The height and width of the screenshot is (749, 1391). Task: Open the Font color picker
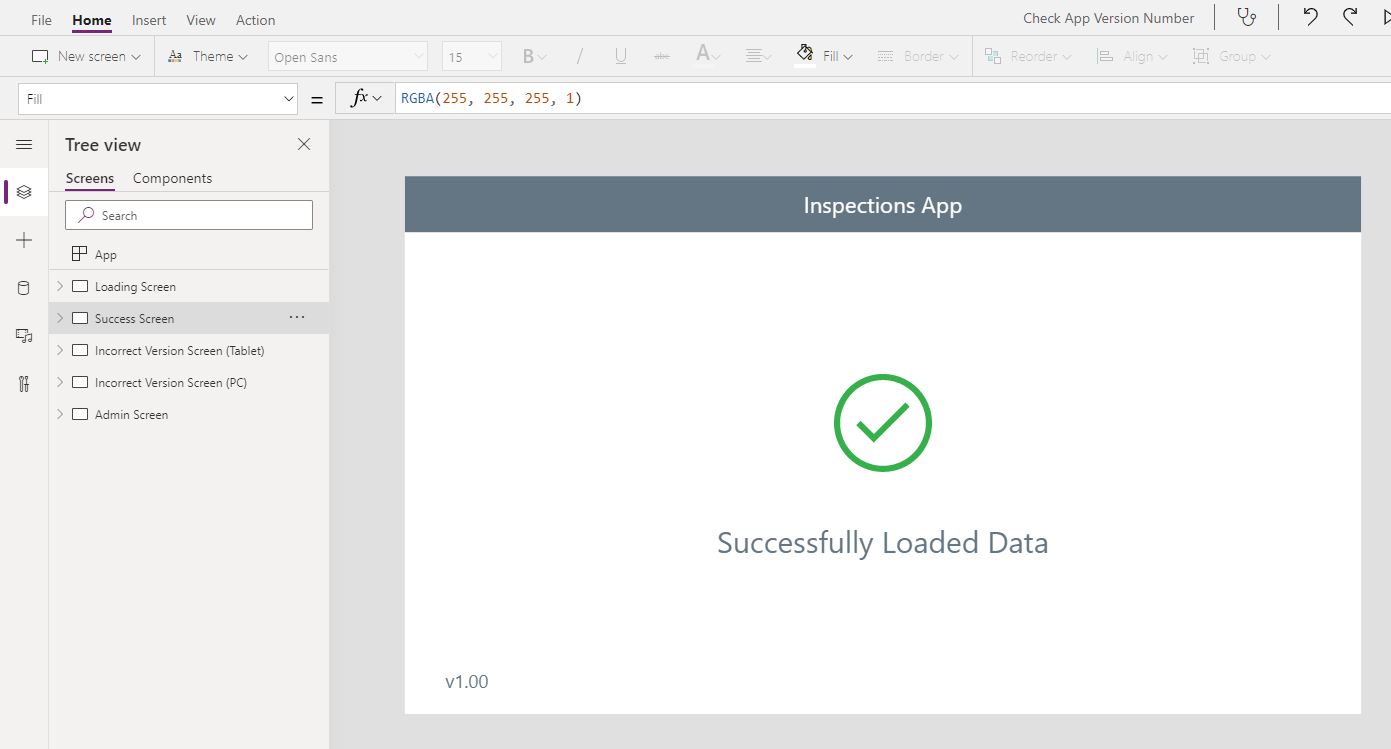(x=706, y=56)
